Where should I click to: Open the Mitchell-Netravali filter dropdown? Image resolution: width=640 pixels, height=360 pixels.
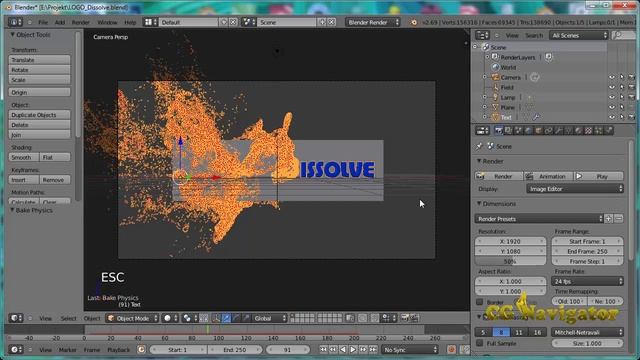pyautogui.click(x=587, y=332)
